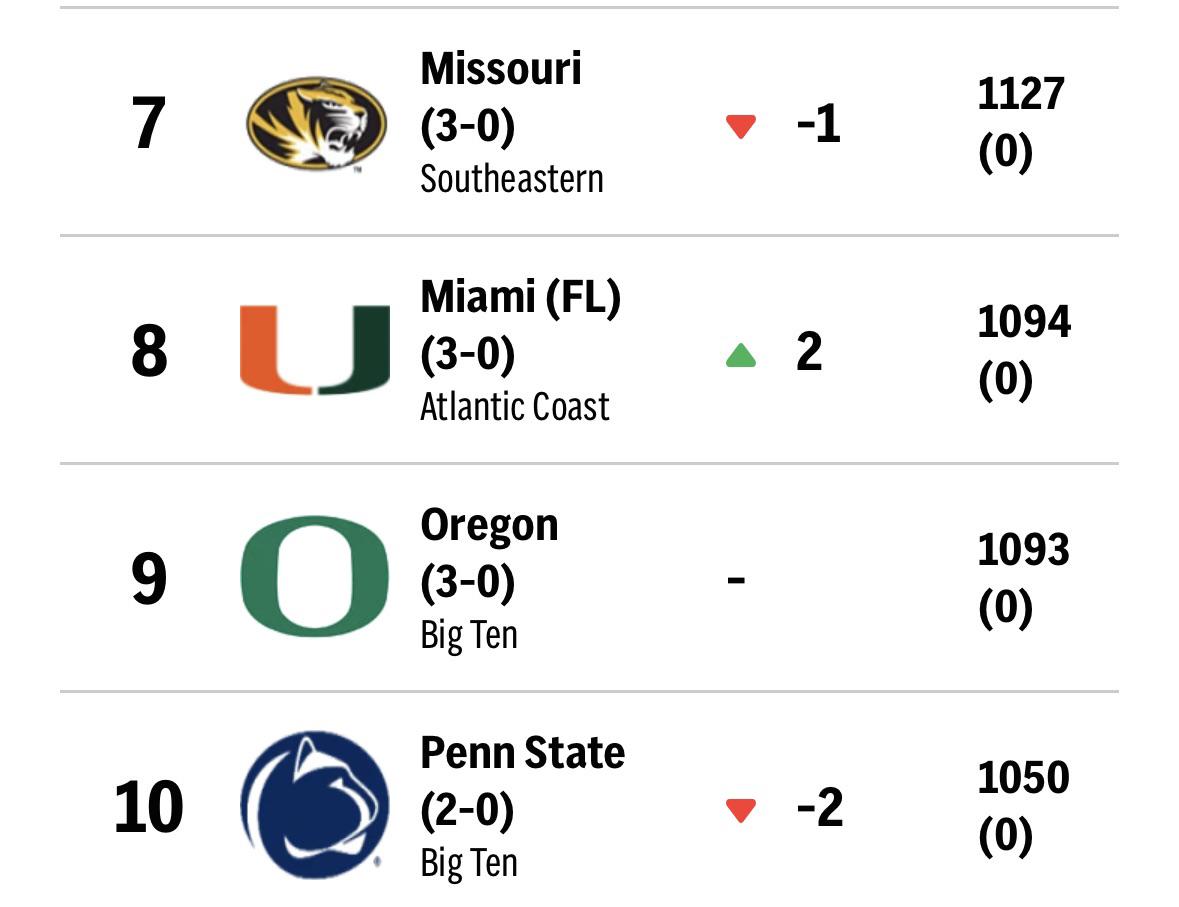Click Oregon's unchanged rank dash
The width and height of the screenshot is (1179, 907).
[736, 580]
